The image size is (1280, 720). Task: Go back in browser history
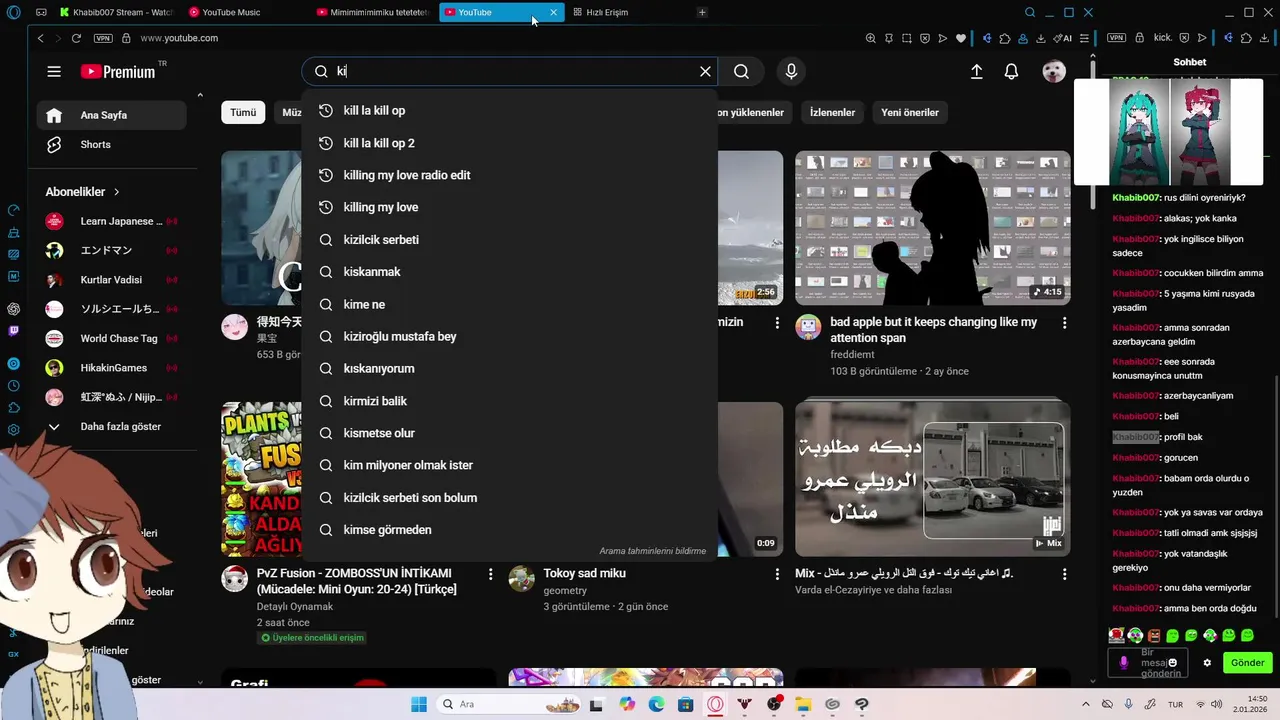40,38
